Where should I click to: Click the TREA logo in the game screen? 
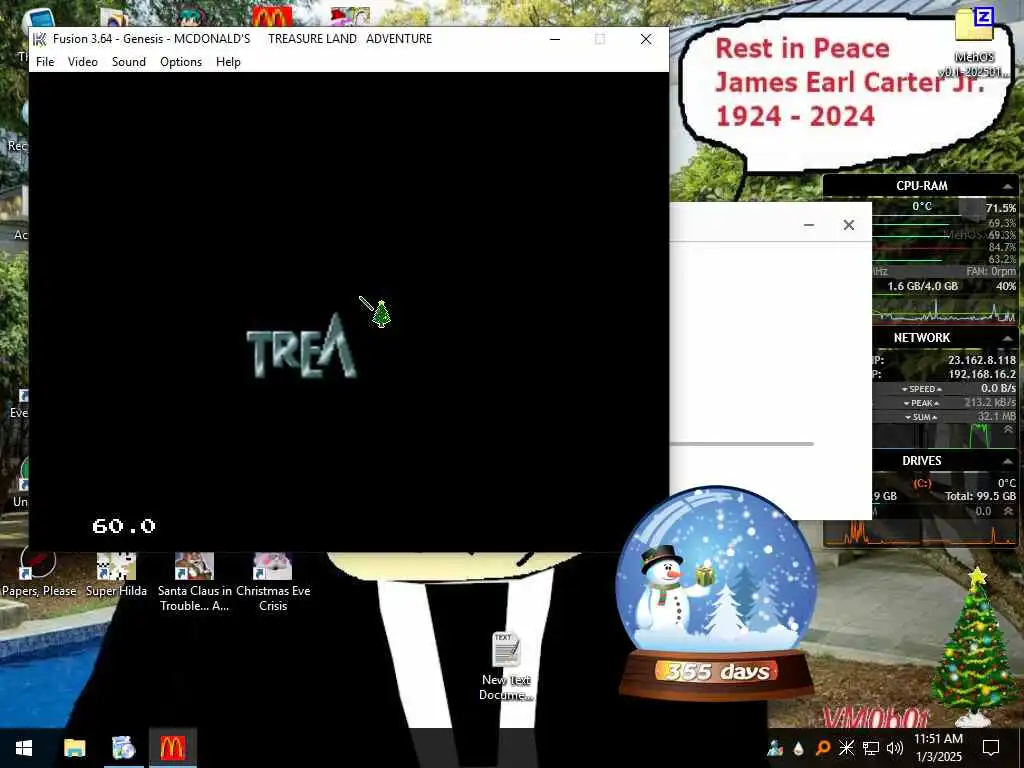(302, 345)
